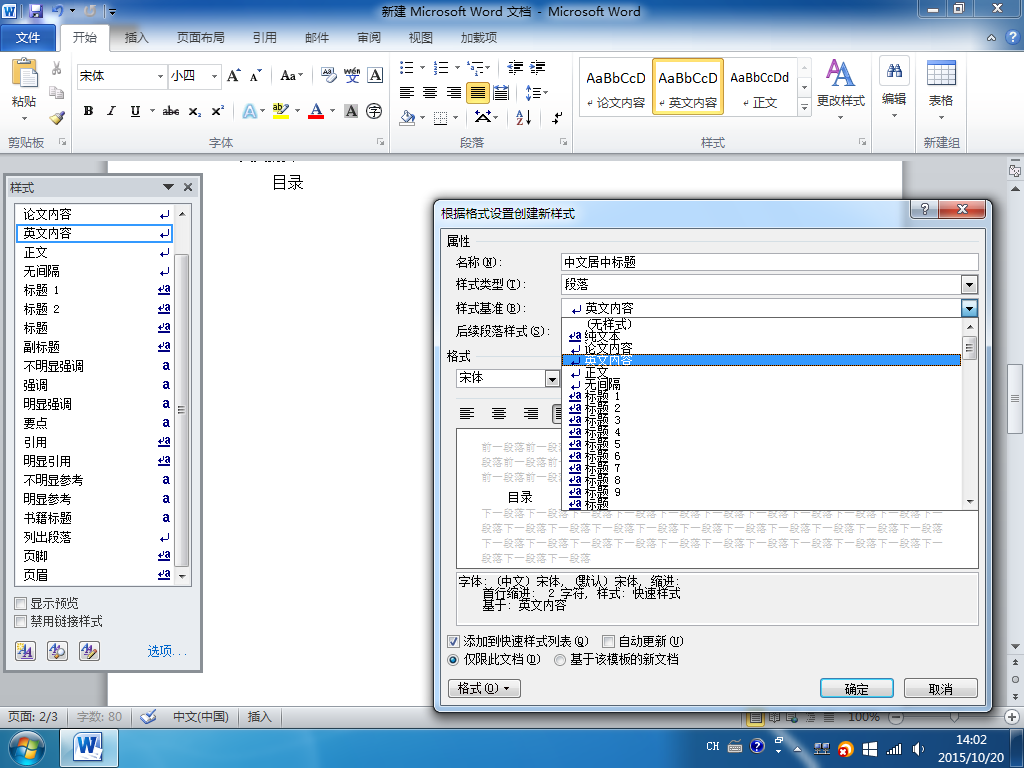Check the 自动更新 checkbox

click(x=609, y=641)
